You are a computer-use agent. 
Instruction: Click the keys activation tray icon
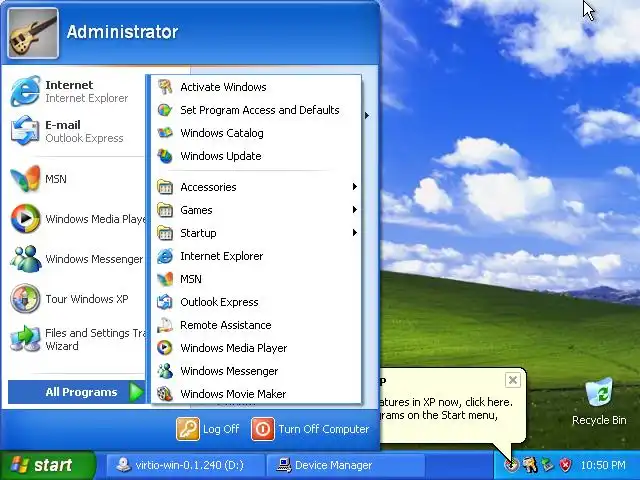click(530, 465)
